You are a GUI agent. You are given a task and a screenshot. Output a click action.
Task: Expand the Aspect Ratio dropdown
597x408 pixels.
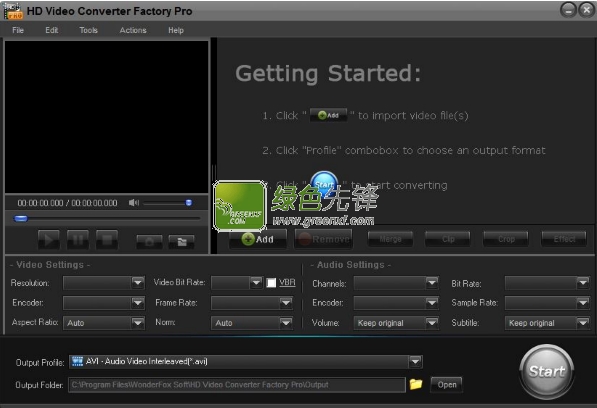(x=137, y=323)
